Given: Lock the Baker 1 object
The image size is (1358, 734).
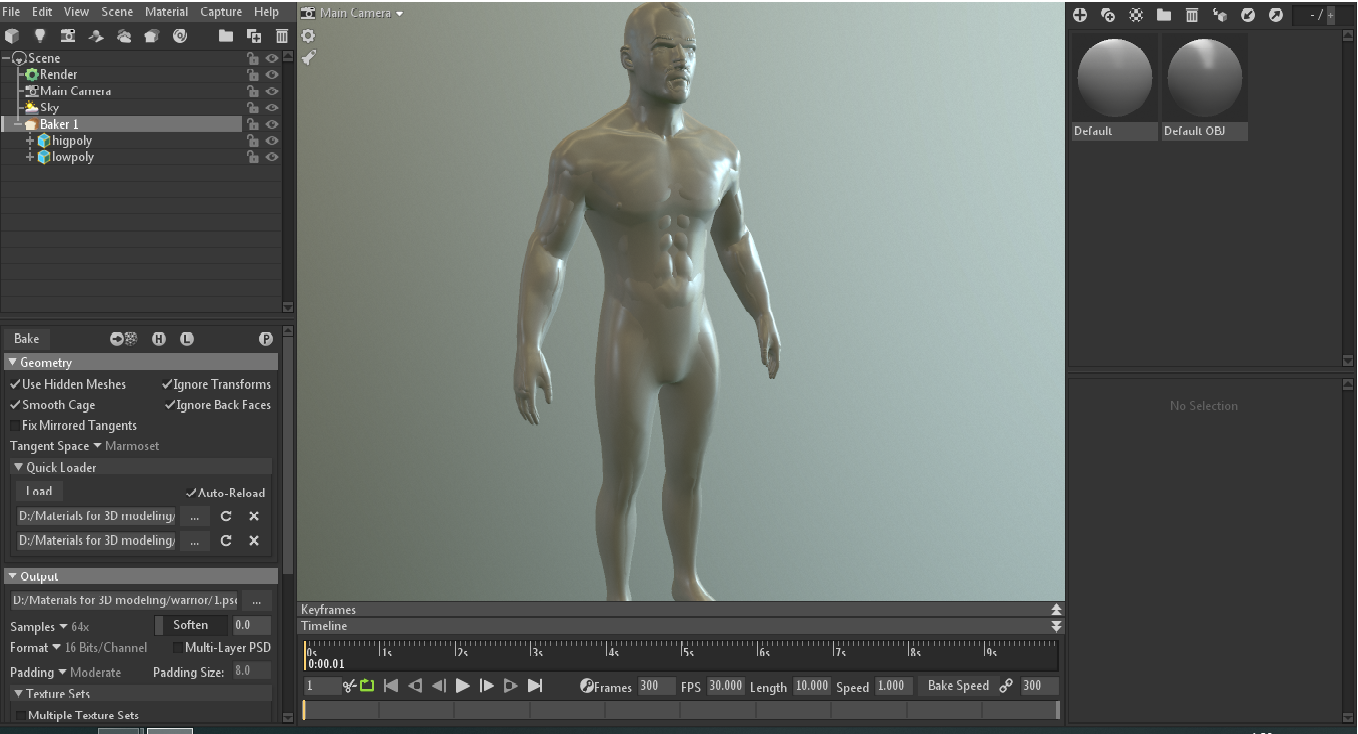Looking at the screenshot, I should [252, 124].
